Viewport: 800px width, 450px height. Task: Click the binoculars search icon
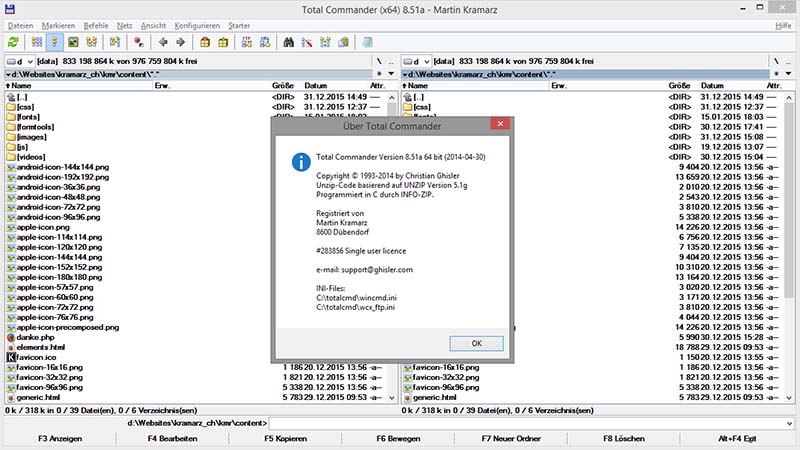pos(289,43)
